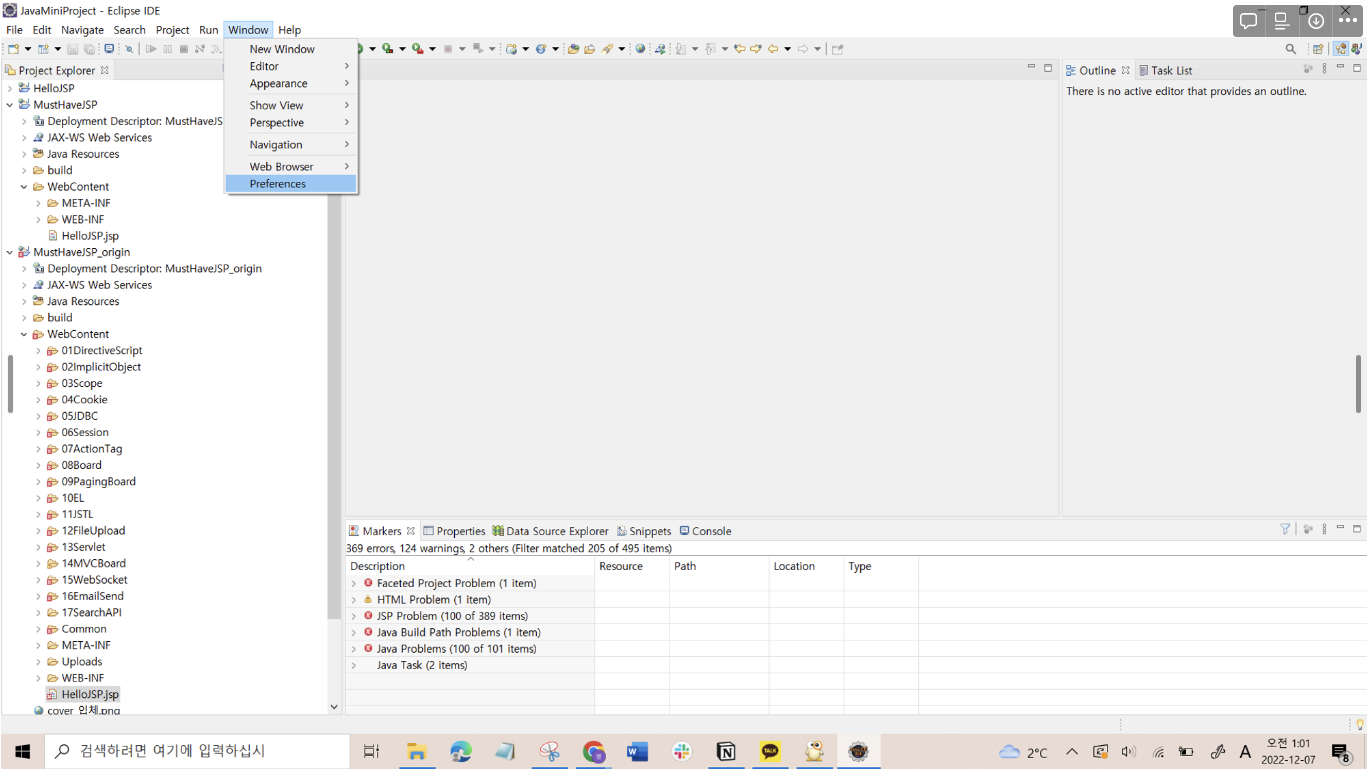Minimize the Outline view
This screenshot has height=772, width=1367.
click(1340, 68)
